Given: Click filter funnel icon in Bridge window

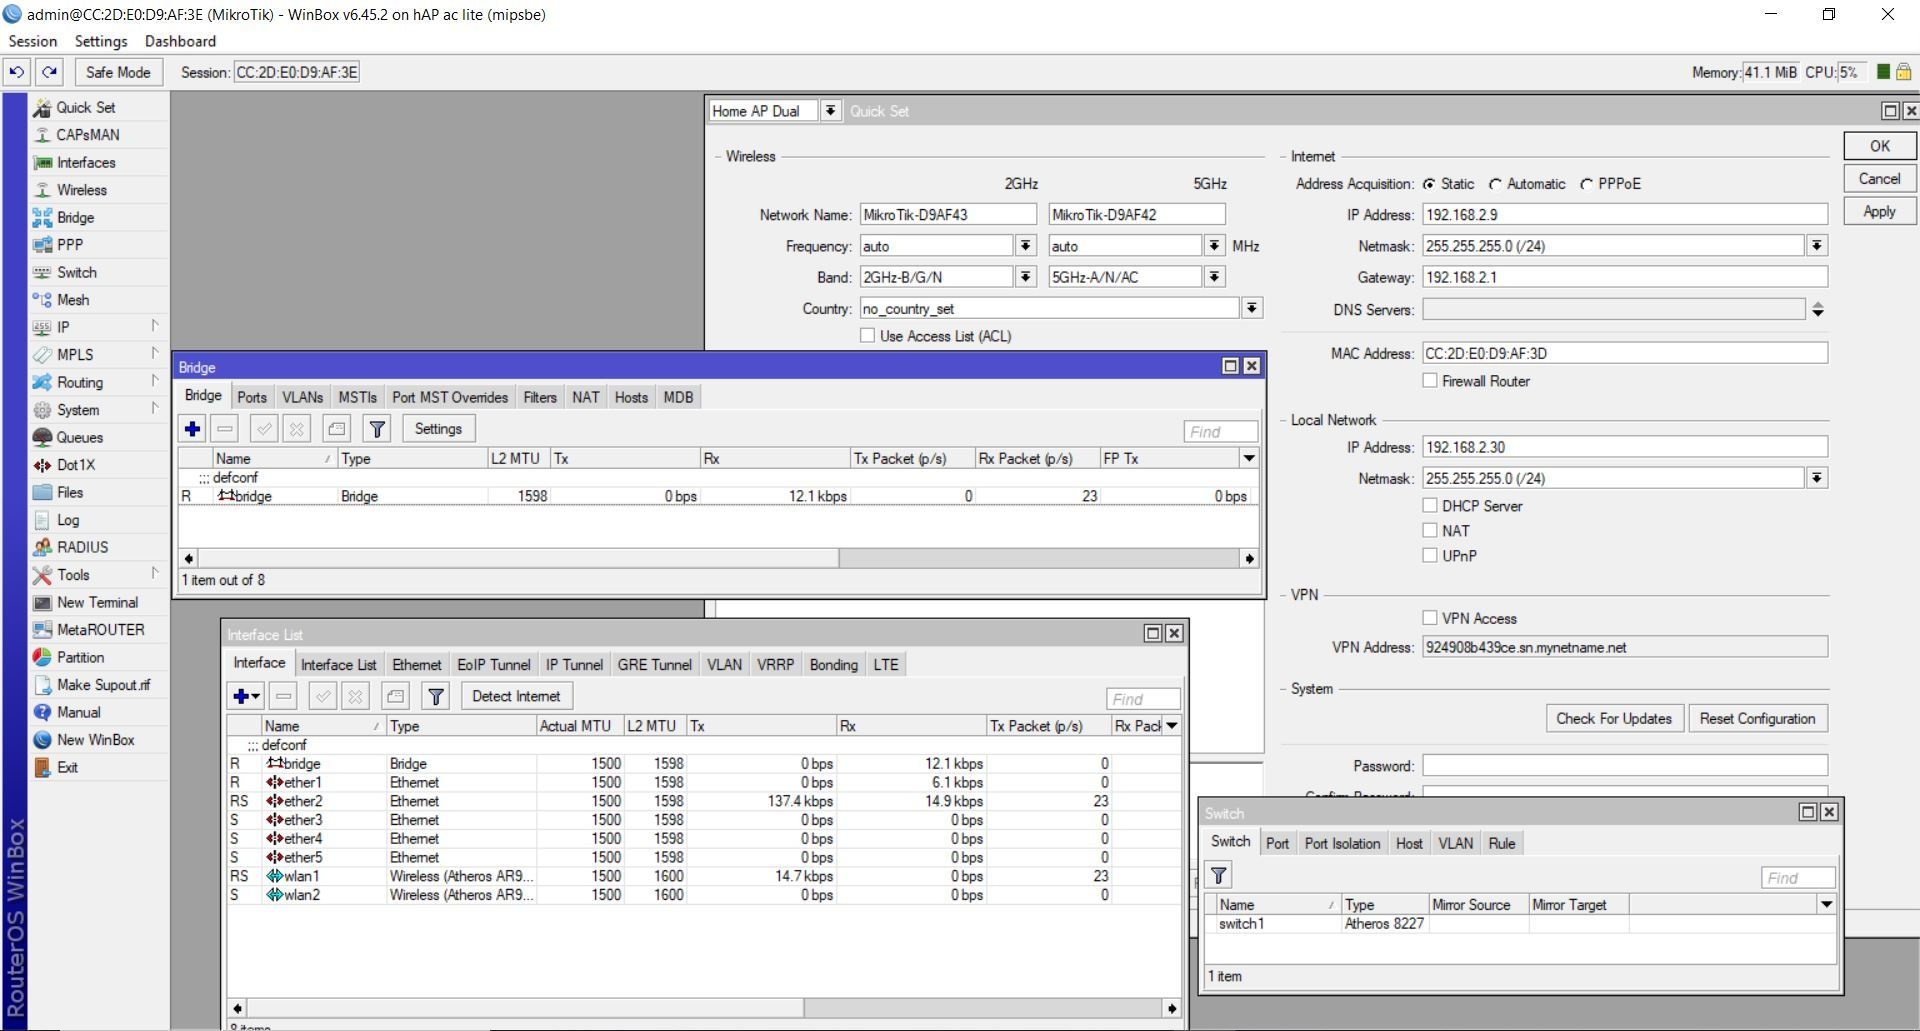Looking at the screenshot, I should click(377, 429).
